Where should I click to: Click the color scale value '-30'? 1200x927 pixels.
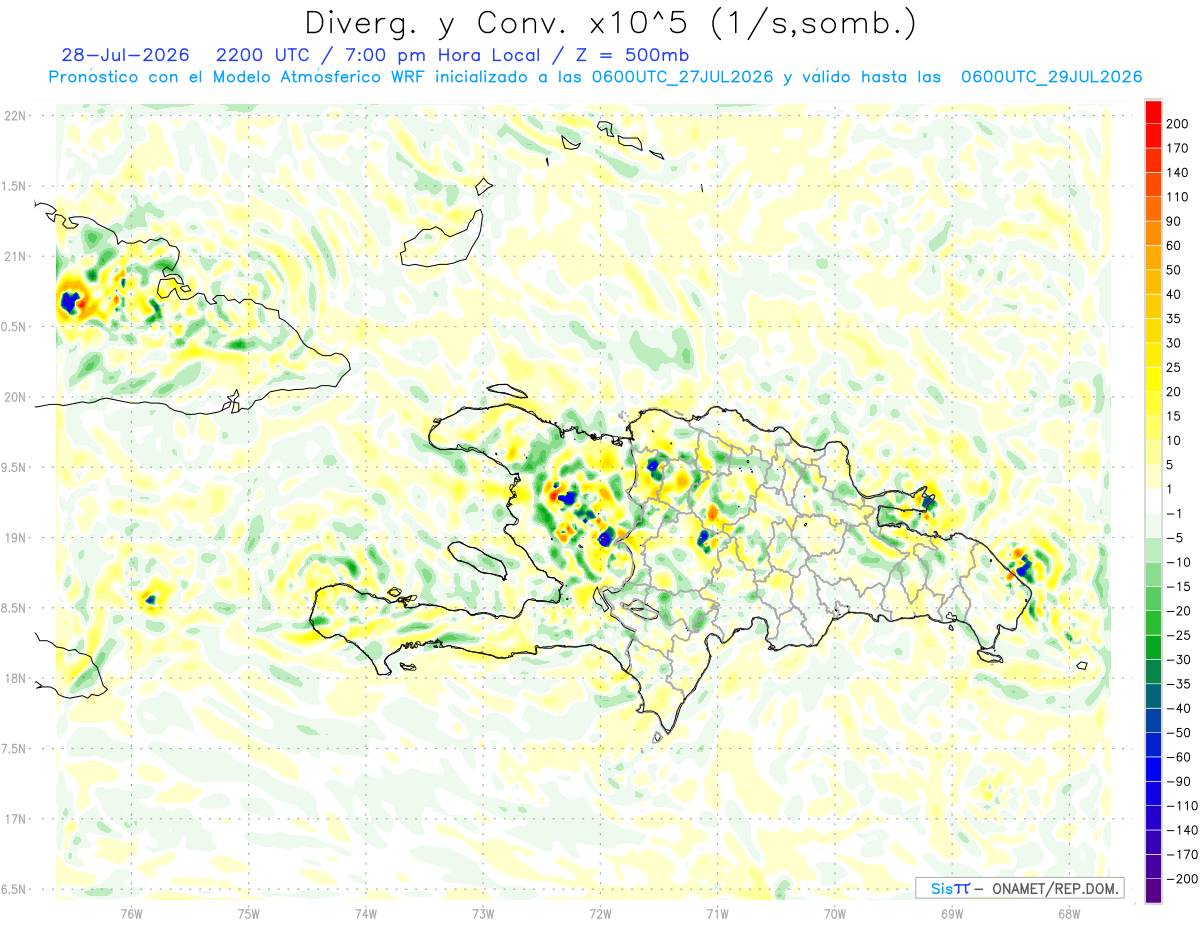click(x=1181, y=659)
